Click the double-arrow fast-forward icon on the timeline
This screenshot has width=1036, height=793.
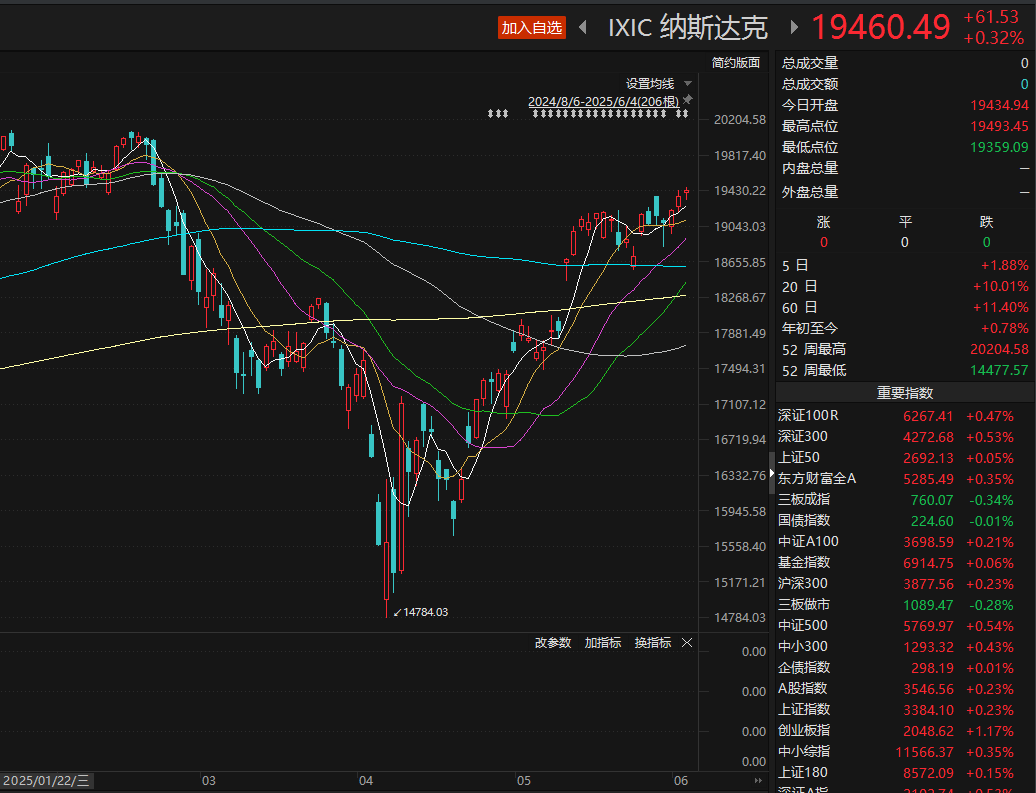(758, 781)
